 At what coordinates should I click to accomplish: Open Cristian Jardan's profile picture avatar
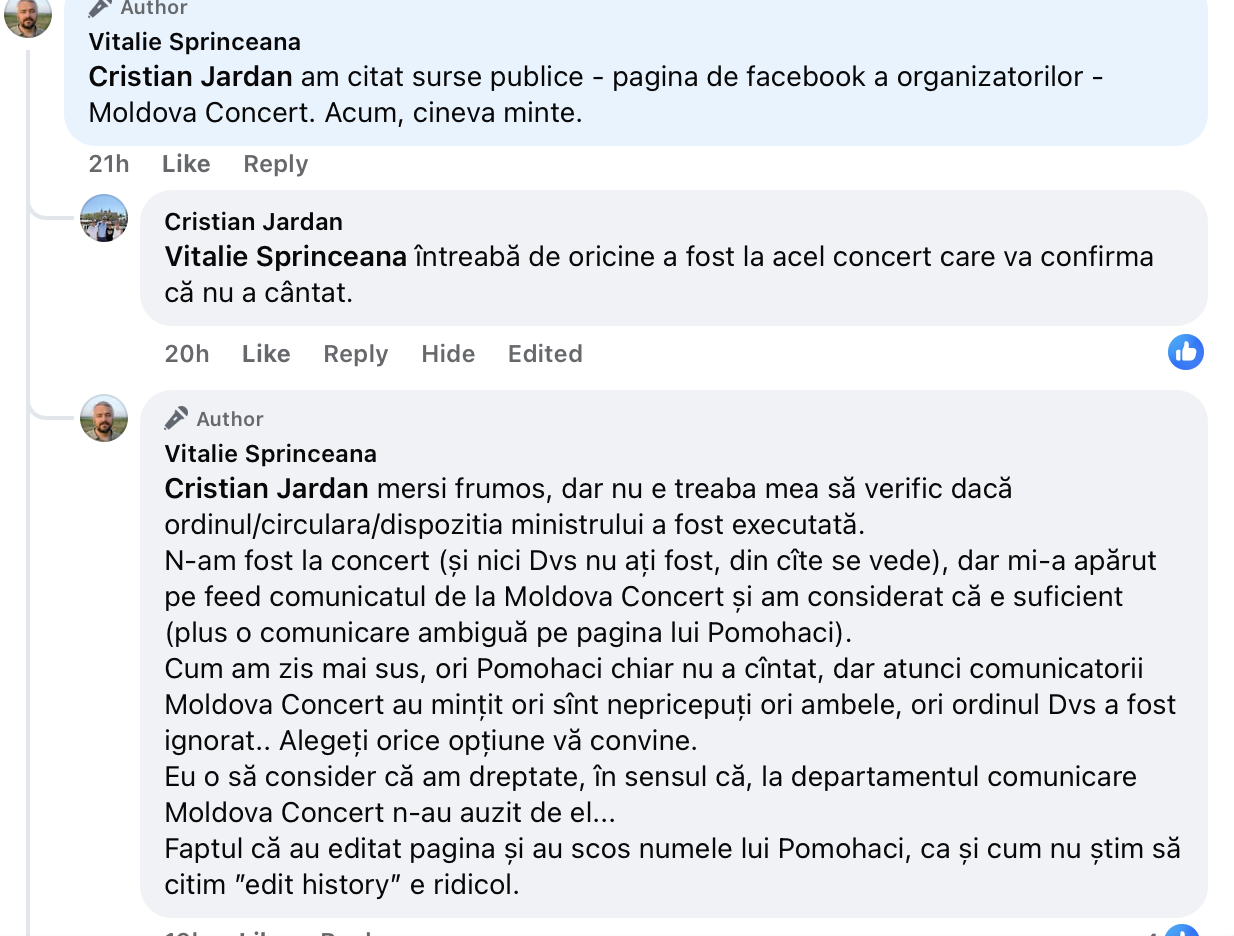point(104,218)
